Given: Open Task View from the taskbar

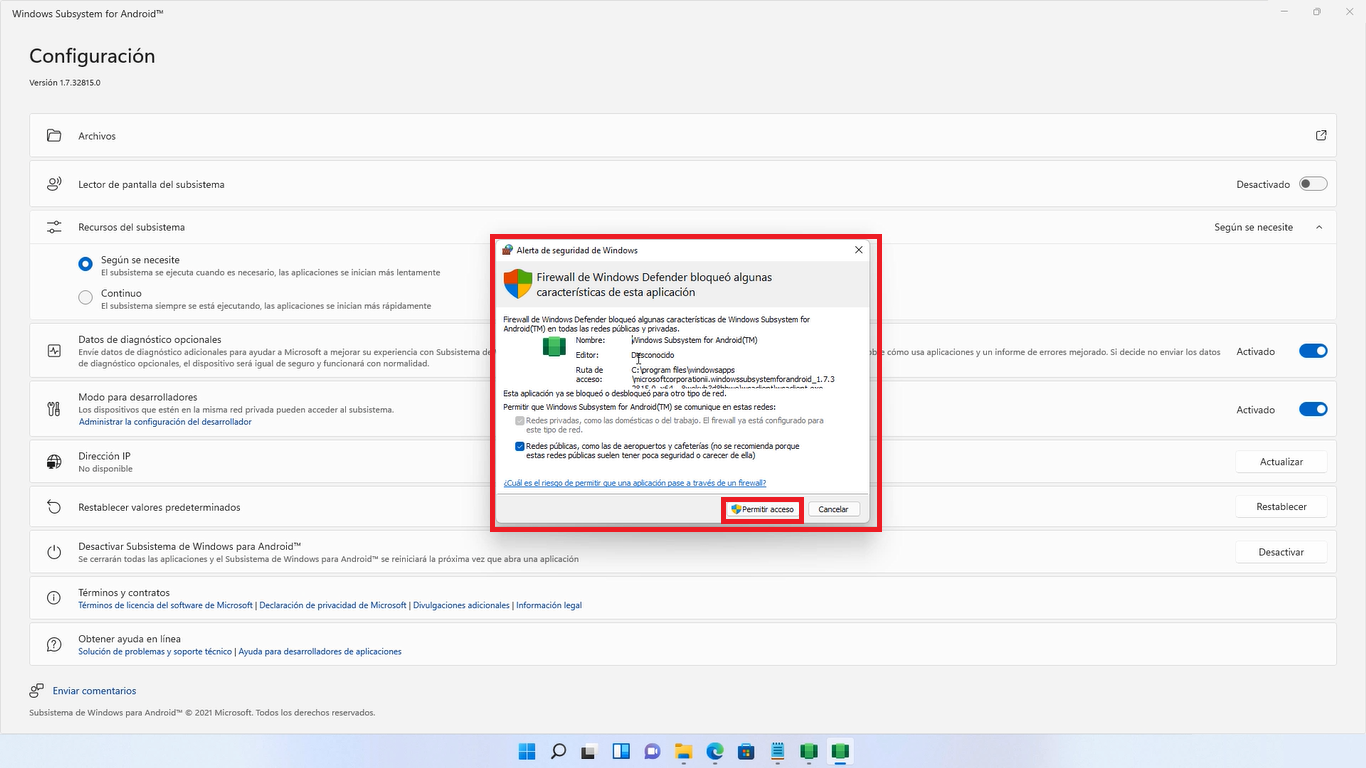Looking at the screenshot, I should tap(590, 751).
